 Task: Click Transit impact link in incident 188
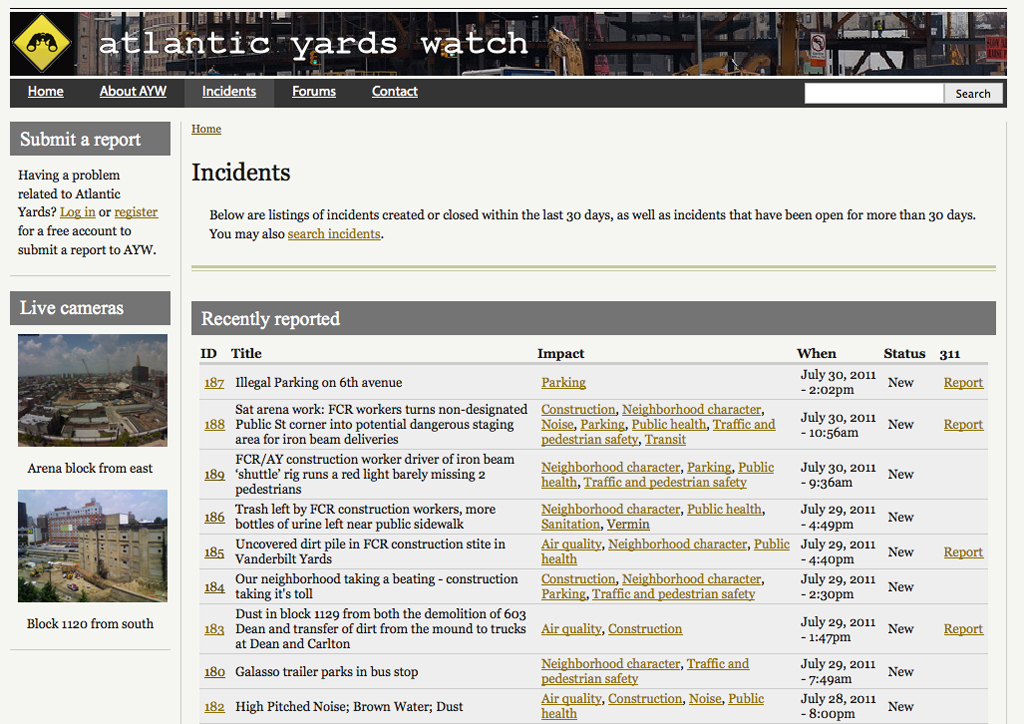coord(665,439)
